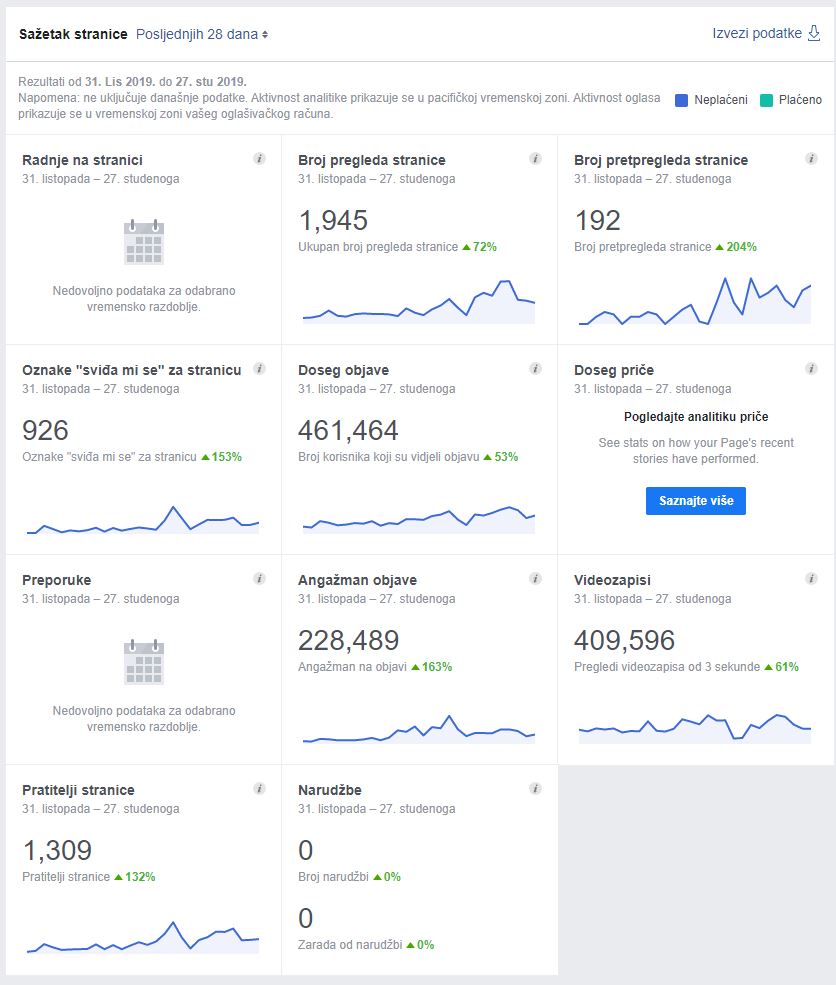Open the Oznake "sviđa mi se" za stranicu title
Image resolution: width=836 pixels, height=985 pixels.
[x=132, y=370]
